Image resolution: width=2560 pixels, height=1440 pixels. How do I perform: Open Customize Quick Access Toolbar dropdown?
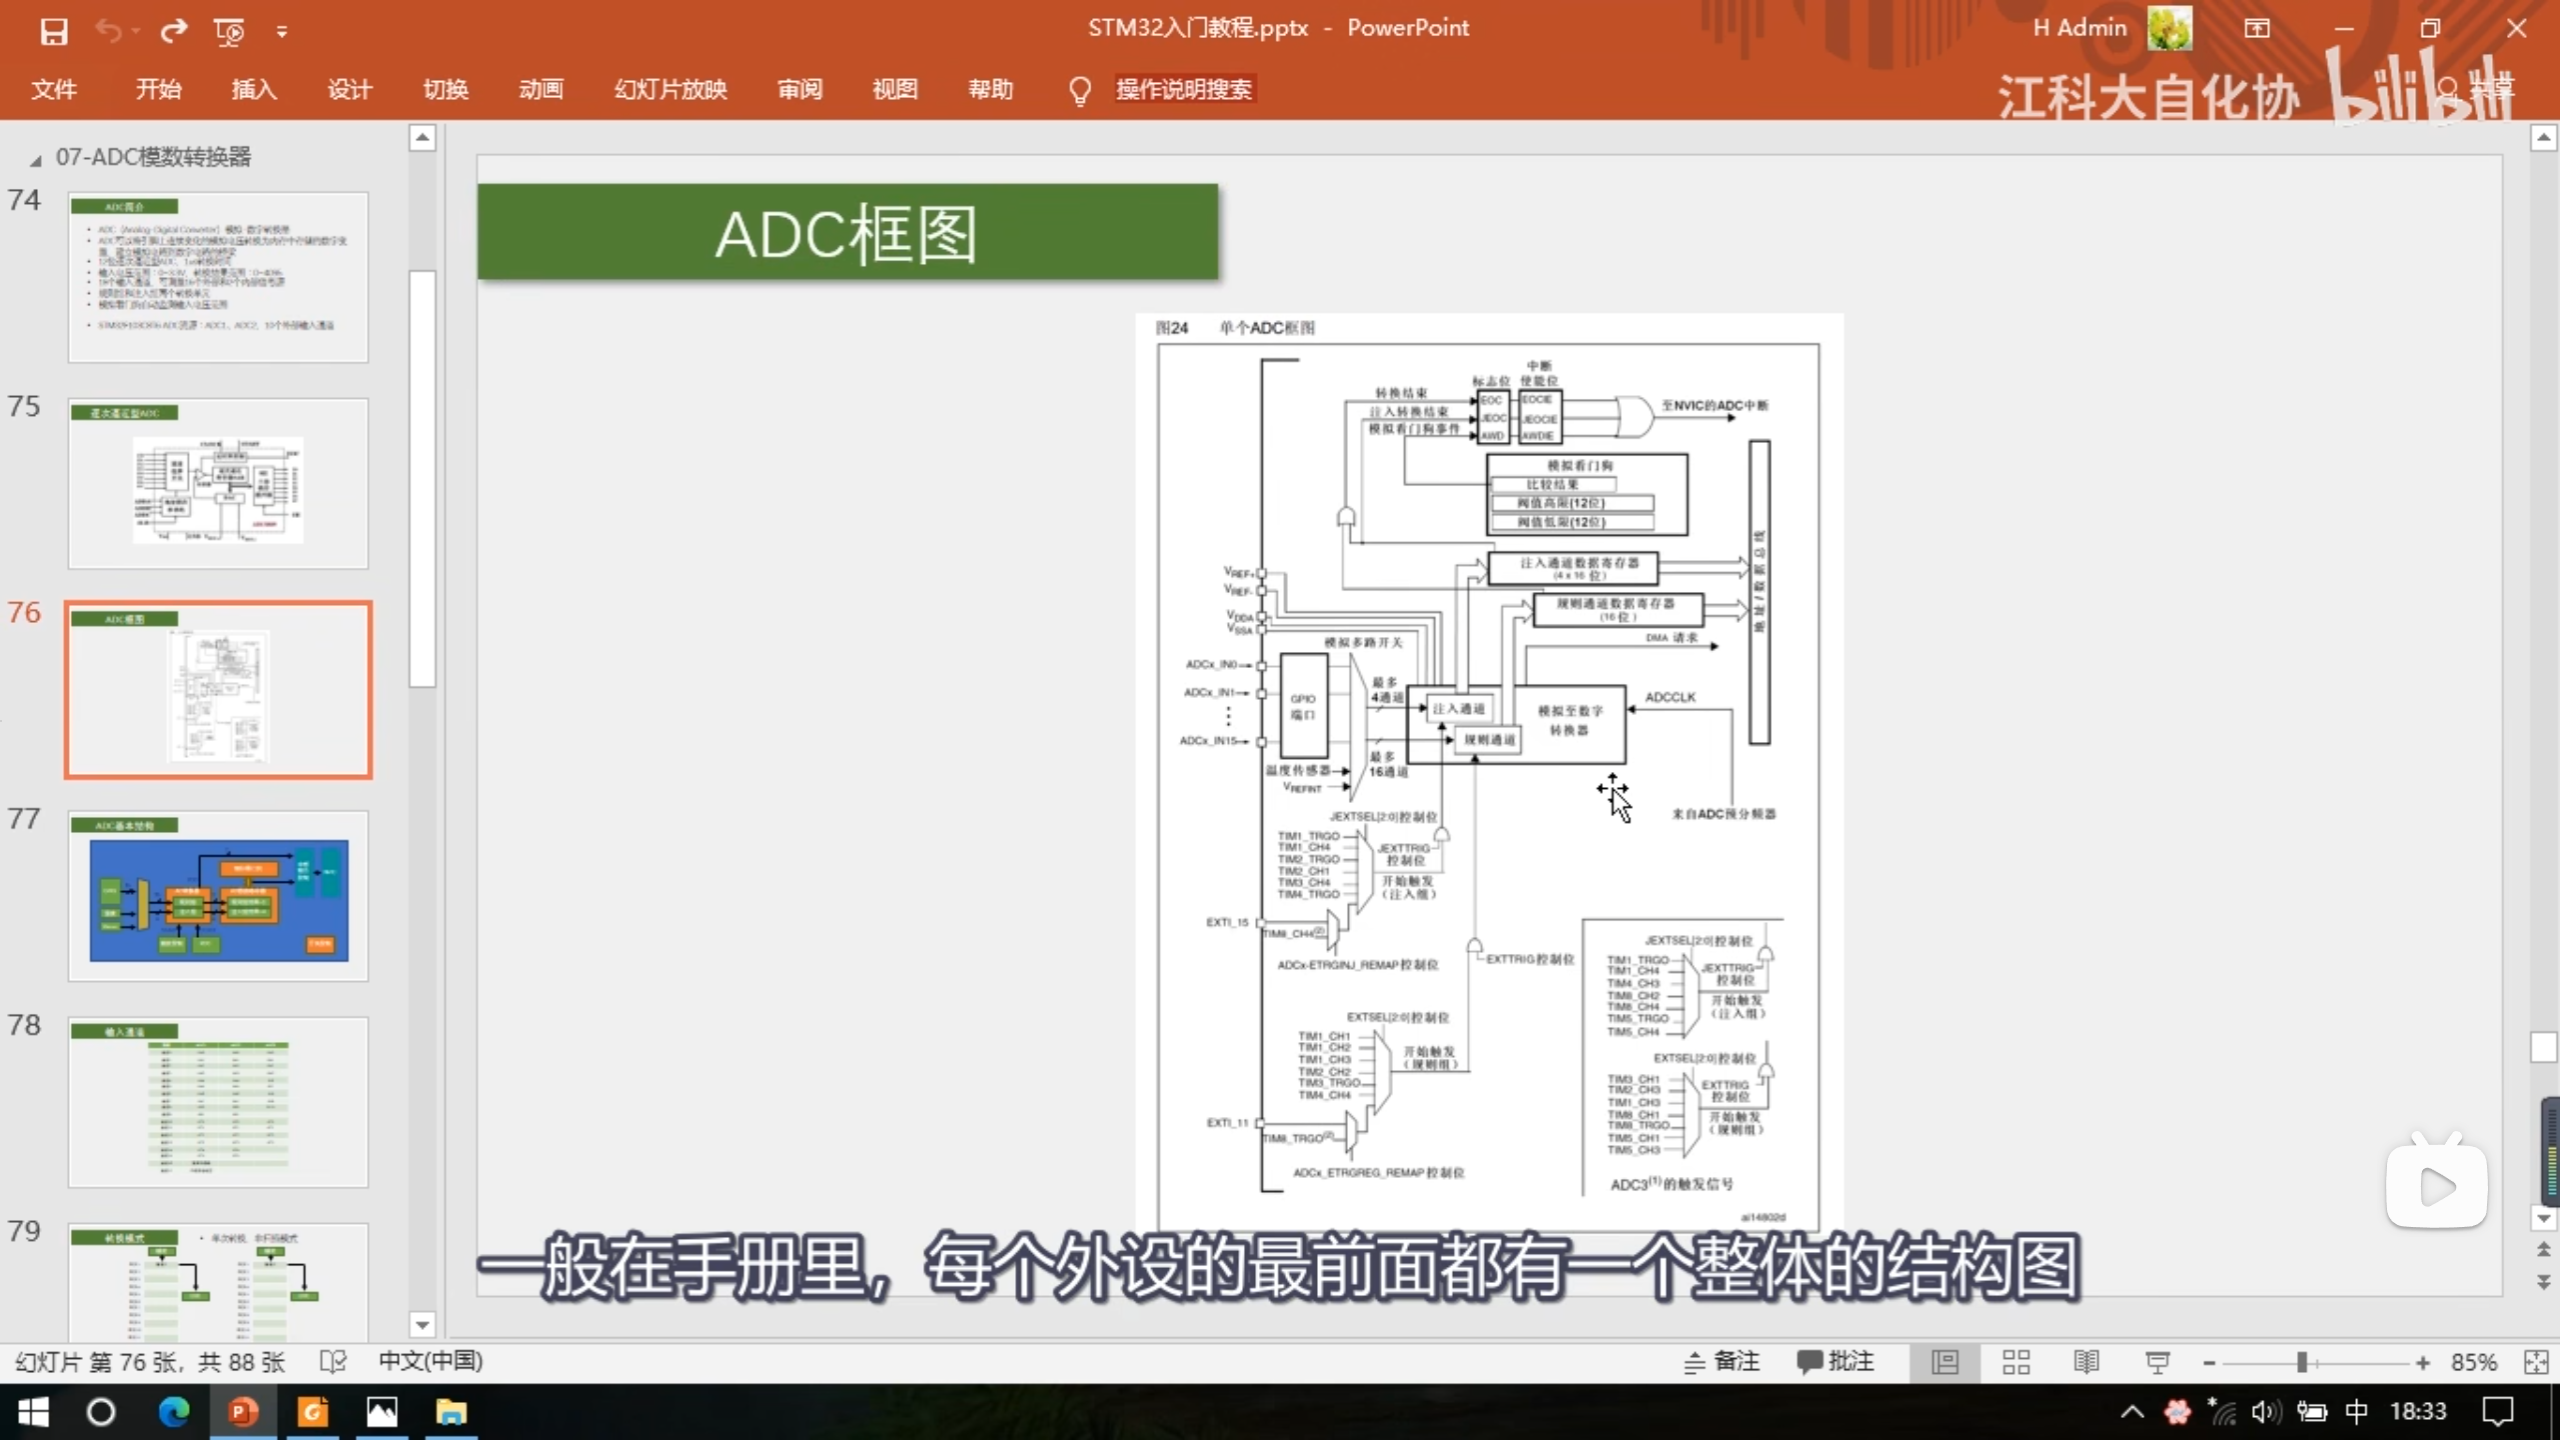pos(282,32)
